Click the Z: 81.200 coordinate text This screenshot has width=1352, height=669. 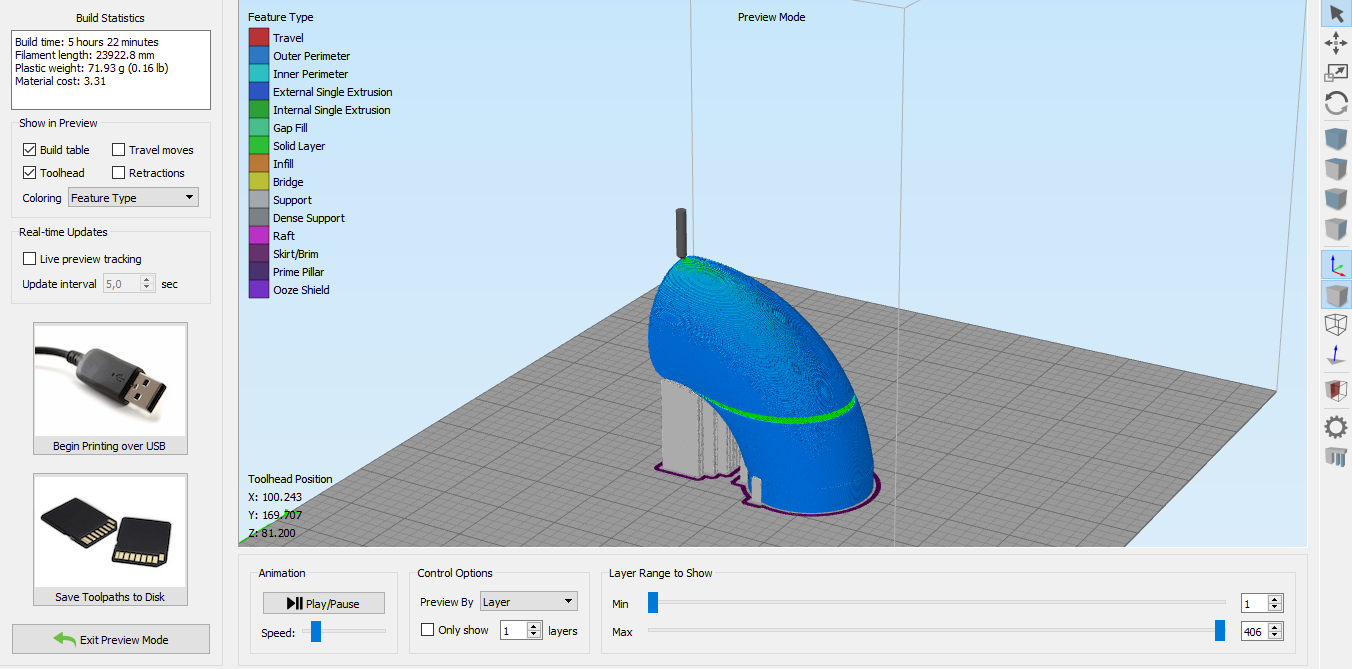click(271, 533)
